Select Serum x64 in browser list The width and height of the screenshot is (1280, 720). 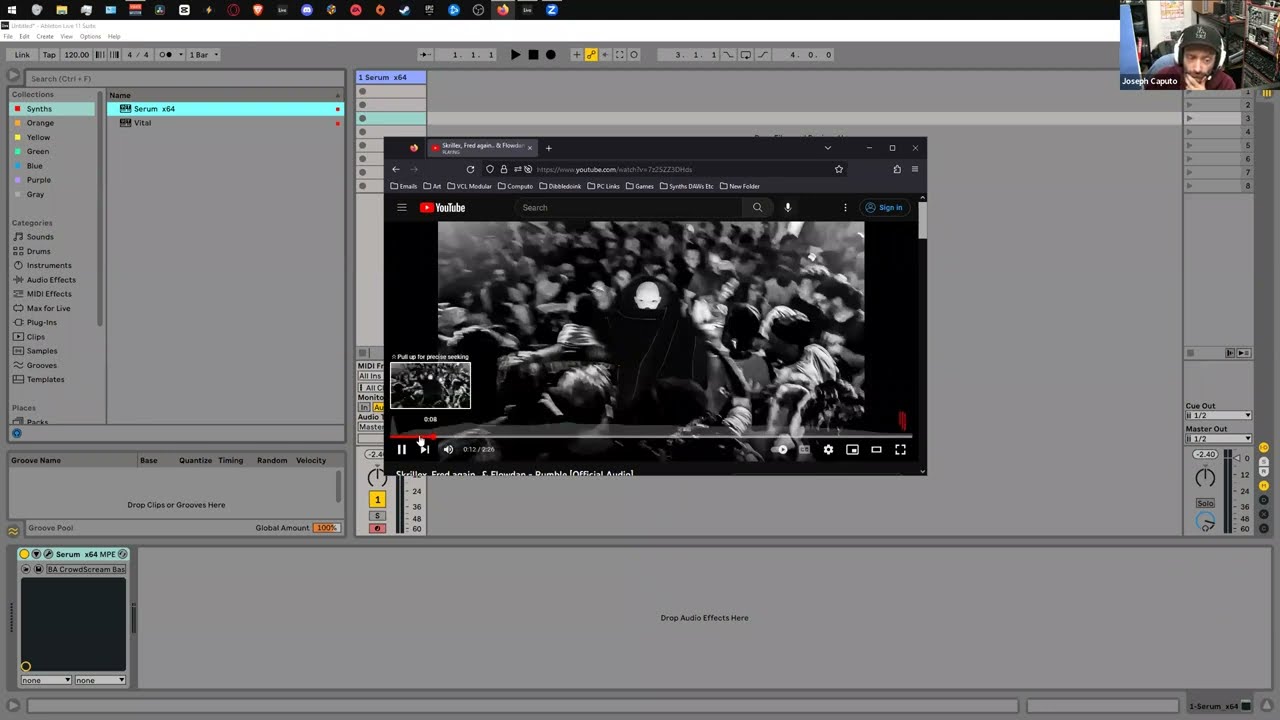click(225, 108)
